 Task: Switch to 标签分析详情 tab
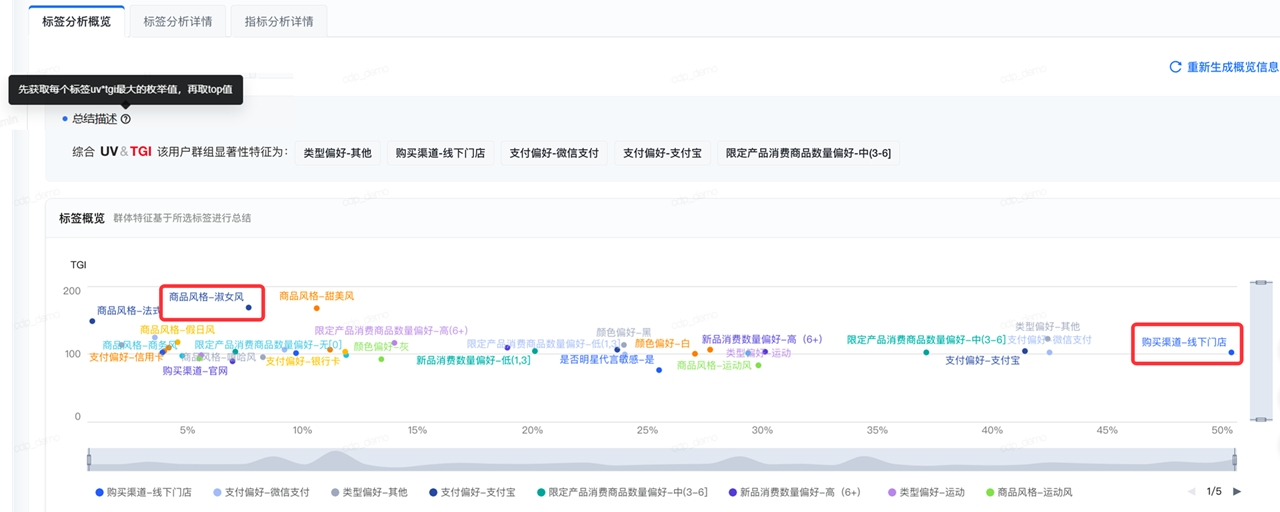[177, 21]
